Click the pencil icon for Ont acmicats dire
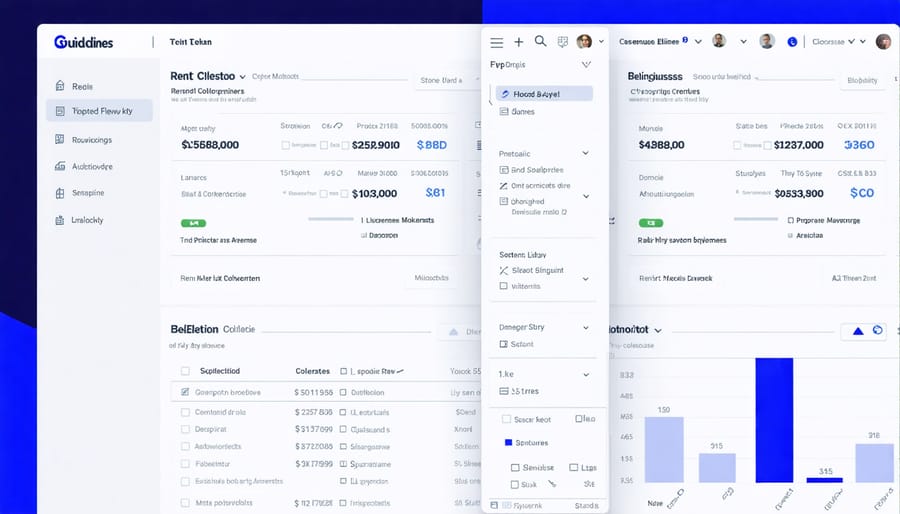 point(503,186)
